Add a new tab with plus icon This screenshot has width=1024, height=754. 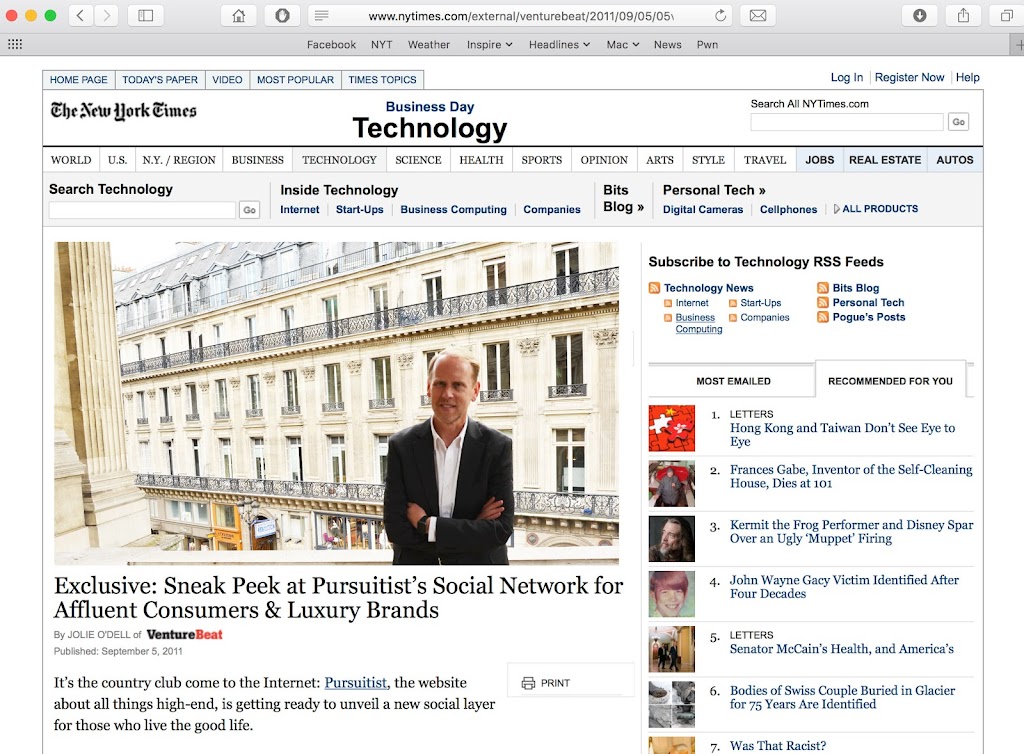click(1017, 44)
